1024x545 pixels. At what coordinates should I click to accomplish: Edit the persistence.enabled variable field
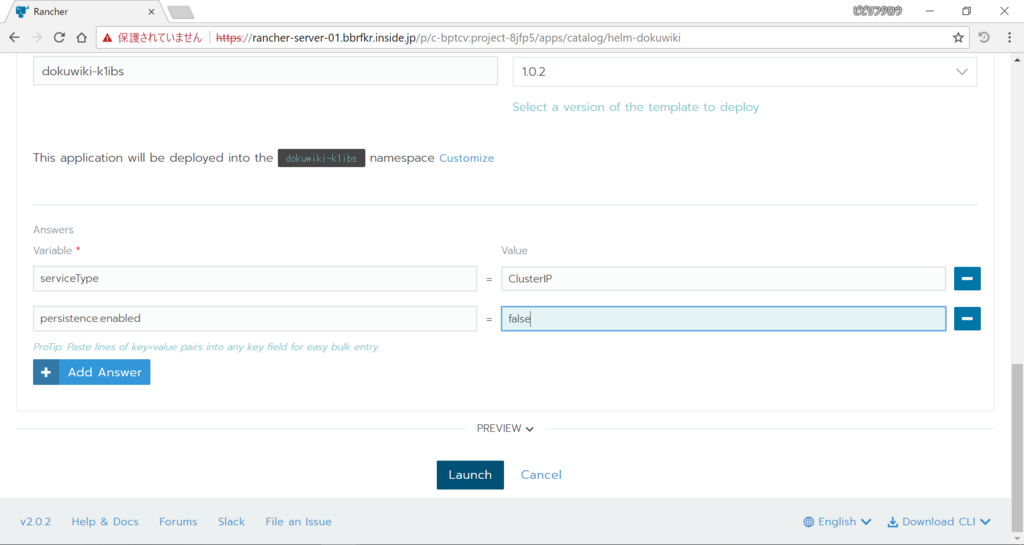[x=255, y=319]
